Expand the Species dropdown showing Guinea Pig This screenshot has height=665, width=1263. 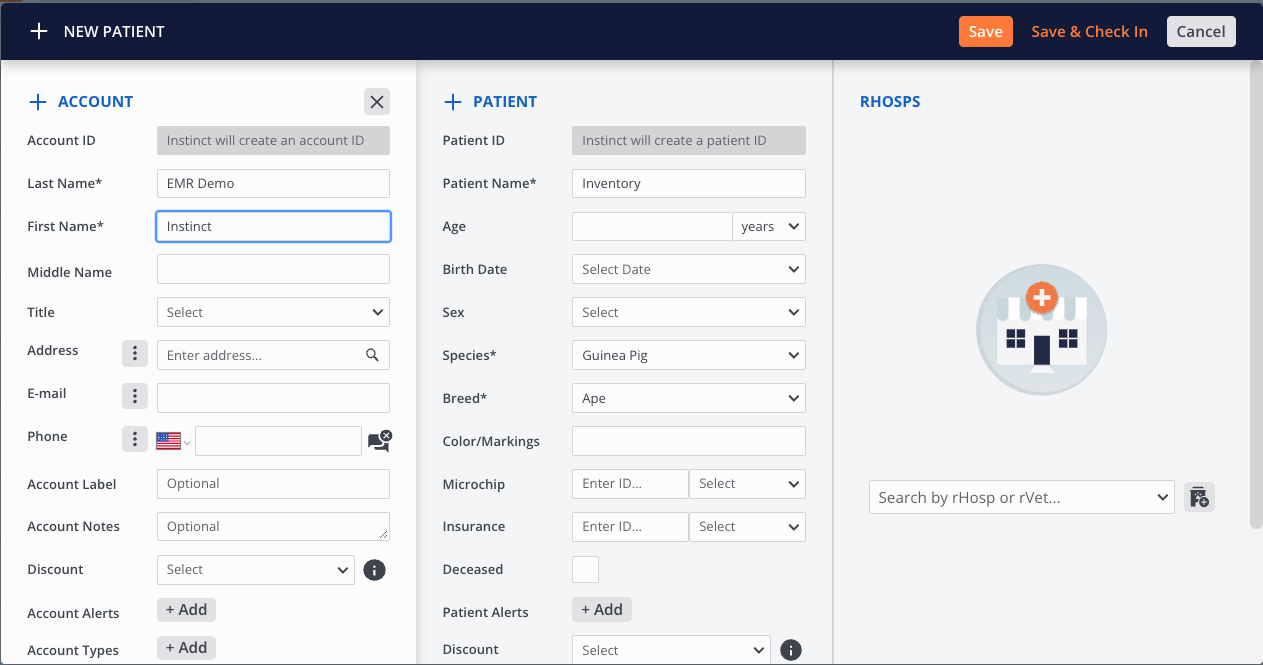tap(688, 355)
